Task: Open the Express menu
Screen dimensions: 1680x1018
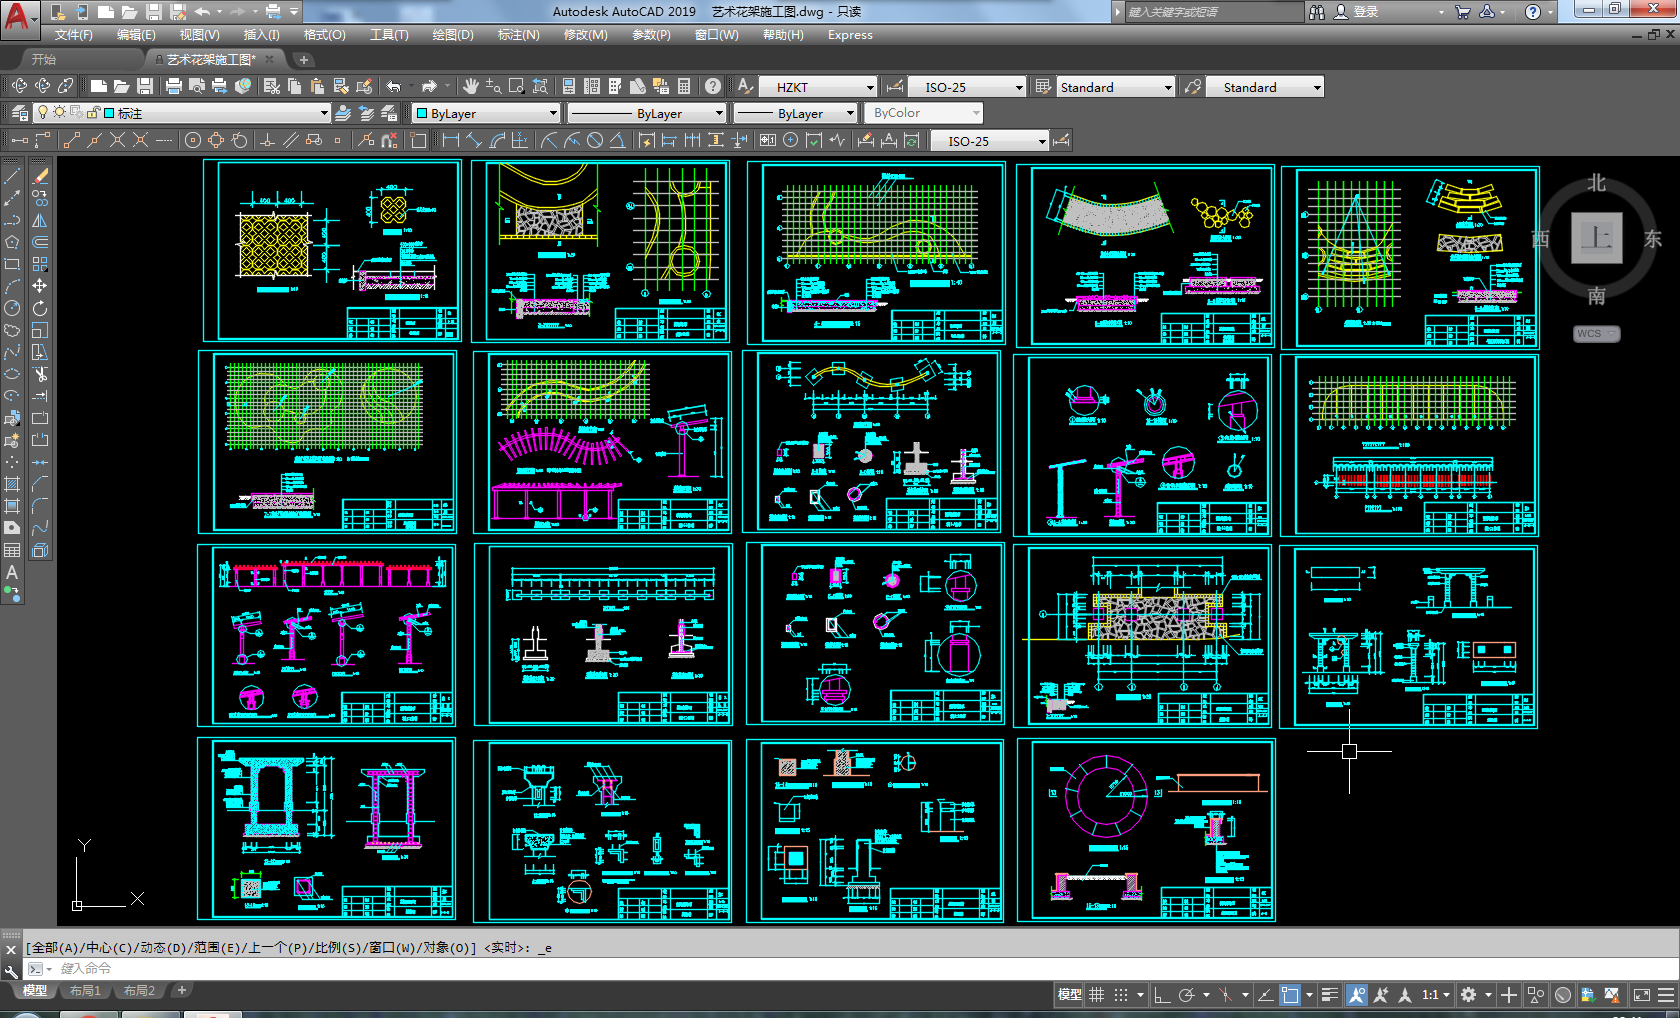Action: [x=850, y=35]
